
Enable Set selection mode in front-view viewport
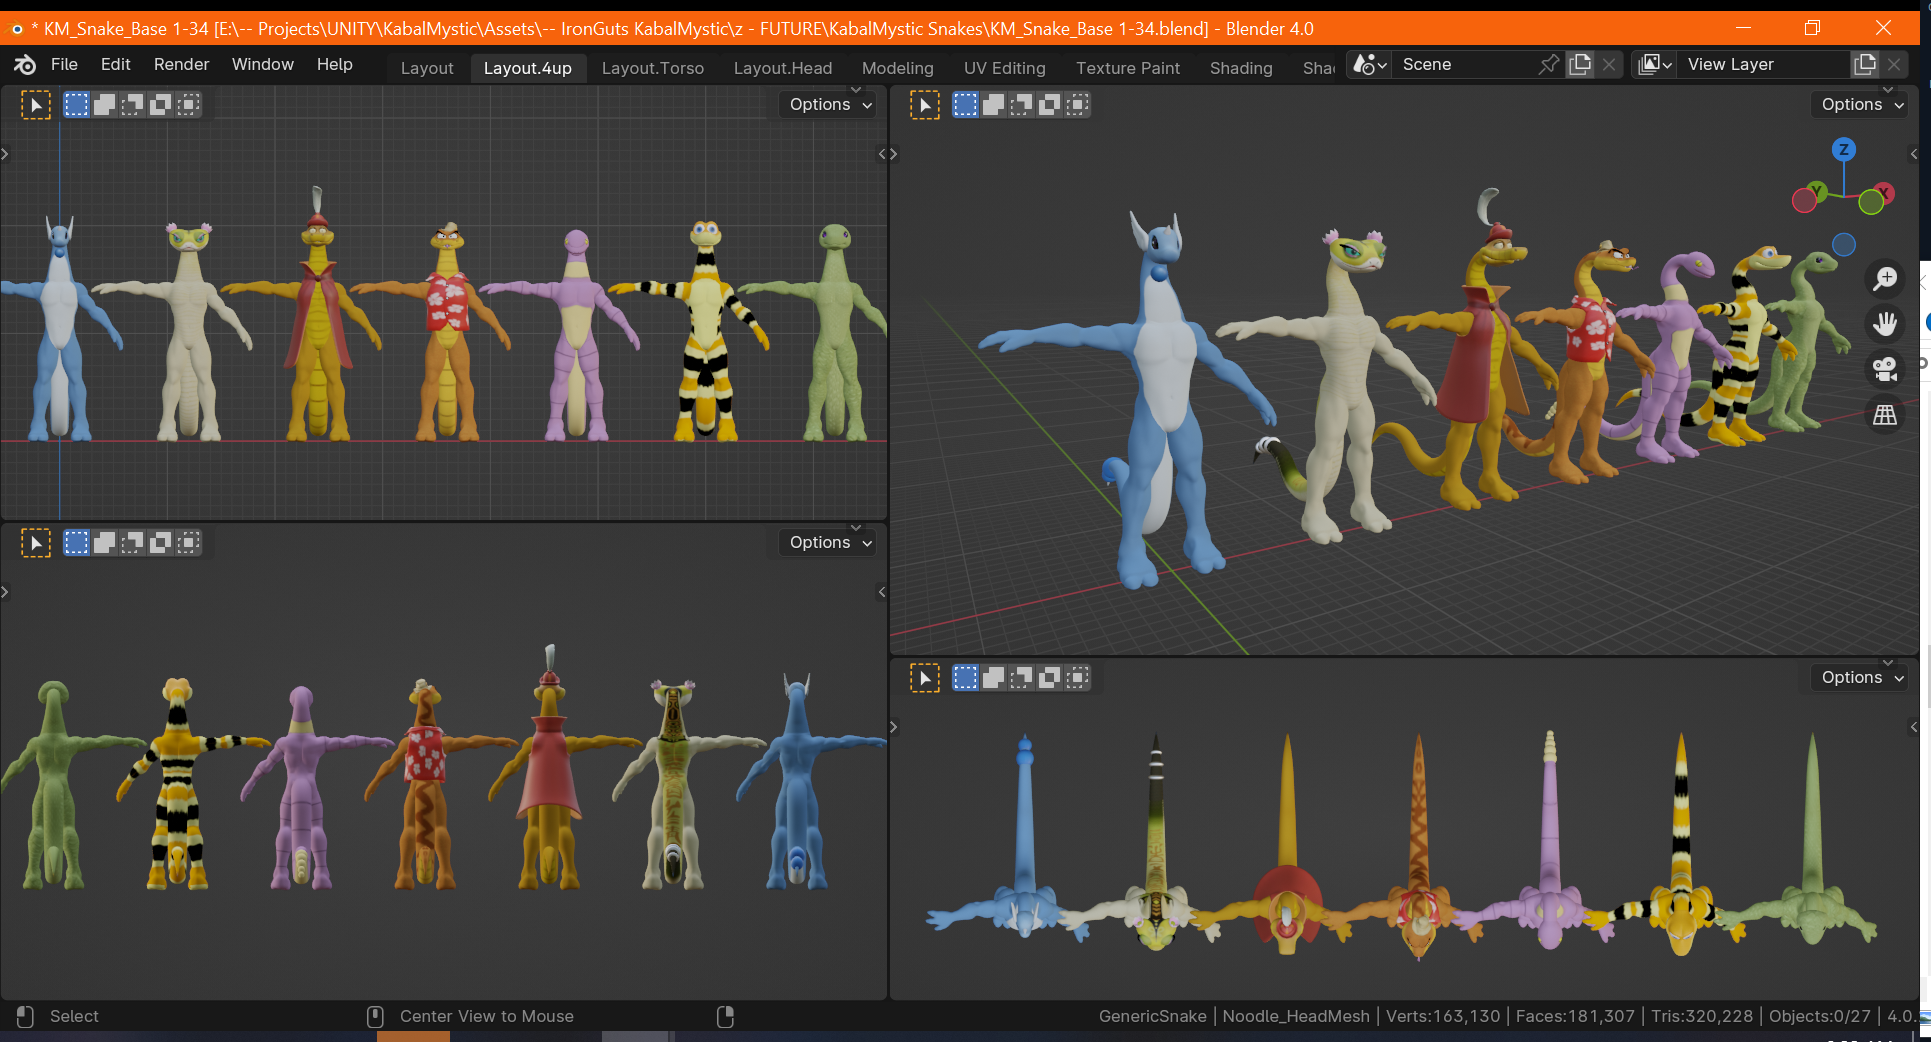coord(76,105)
